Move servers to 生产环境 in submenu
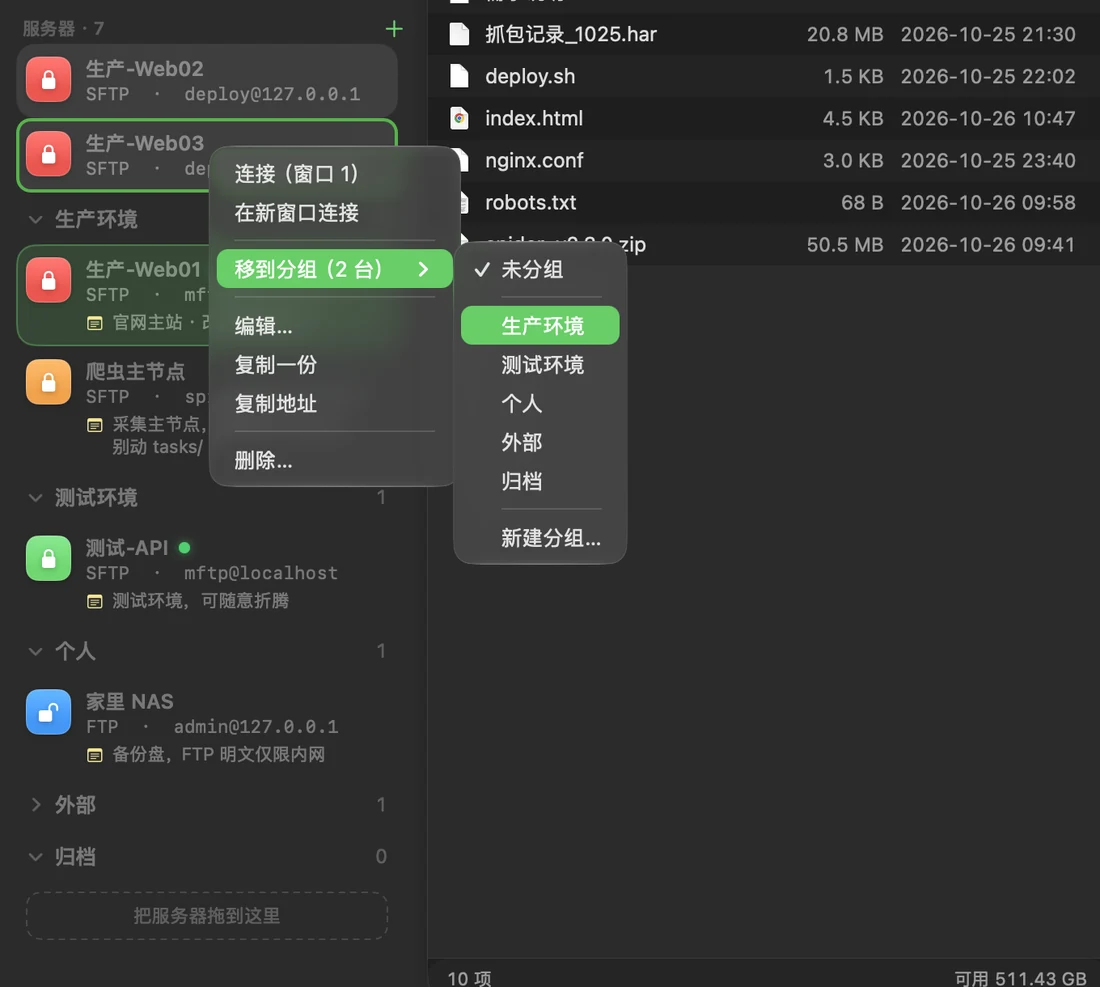This screenshot has width=1100, height=987. click(539, 325)
